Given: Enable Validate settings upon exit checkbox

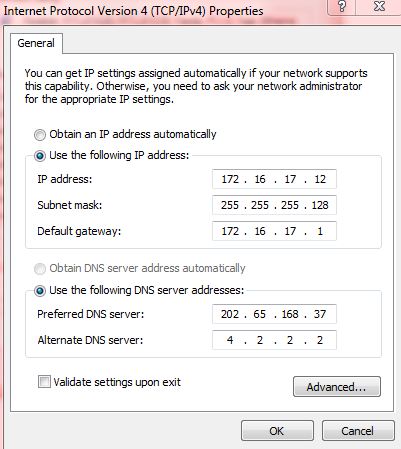Looking at the screenshot, I should pos(44,382).
